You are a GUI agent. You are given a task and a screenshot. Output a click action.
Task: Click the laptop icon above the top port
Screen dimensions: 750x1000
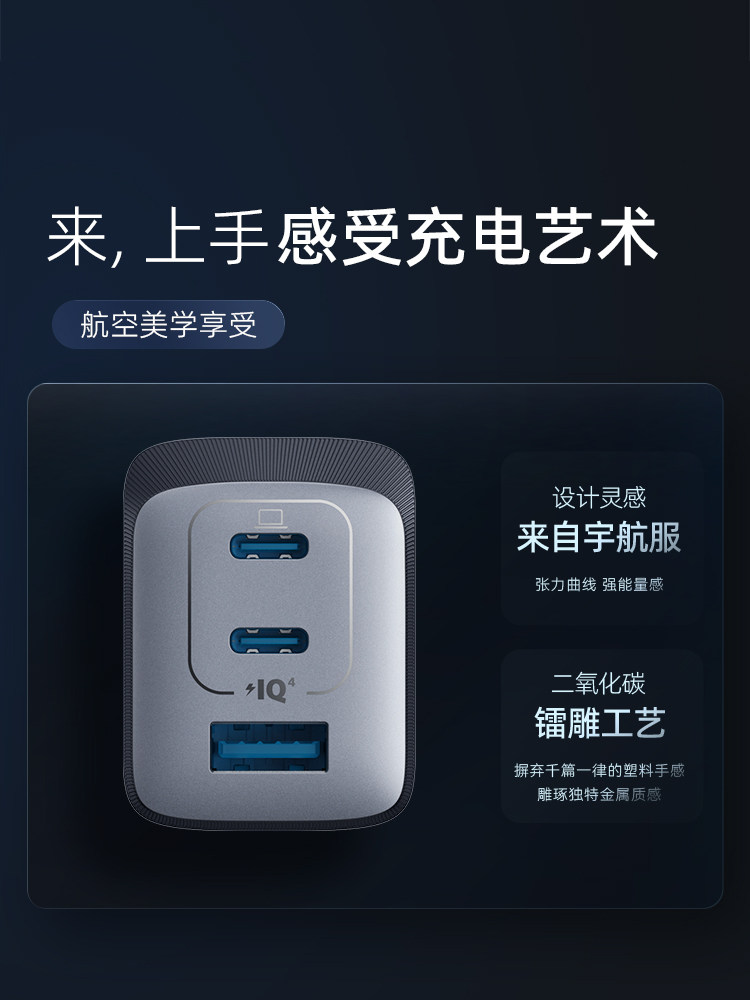pyautogui.click(x=270, y=518)
